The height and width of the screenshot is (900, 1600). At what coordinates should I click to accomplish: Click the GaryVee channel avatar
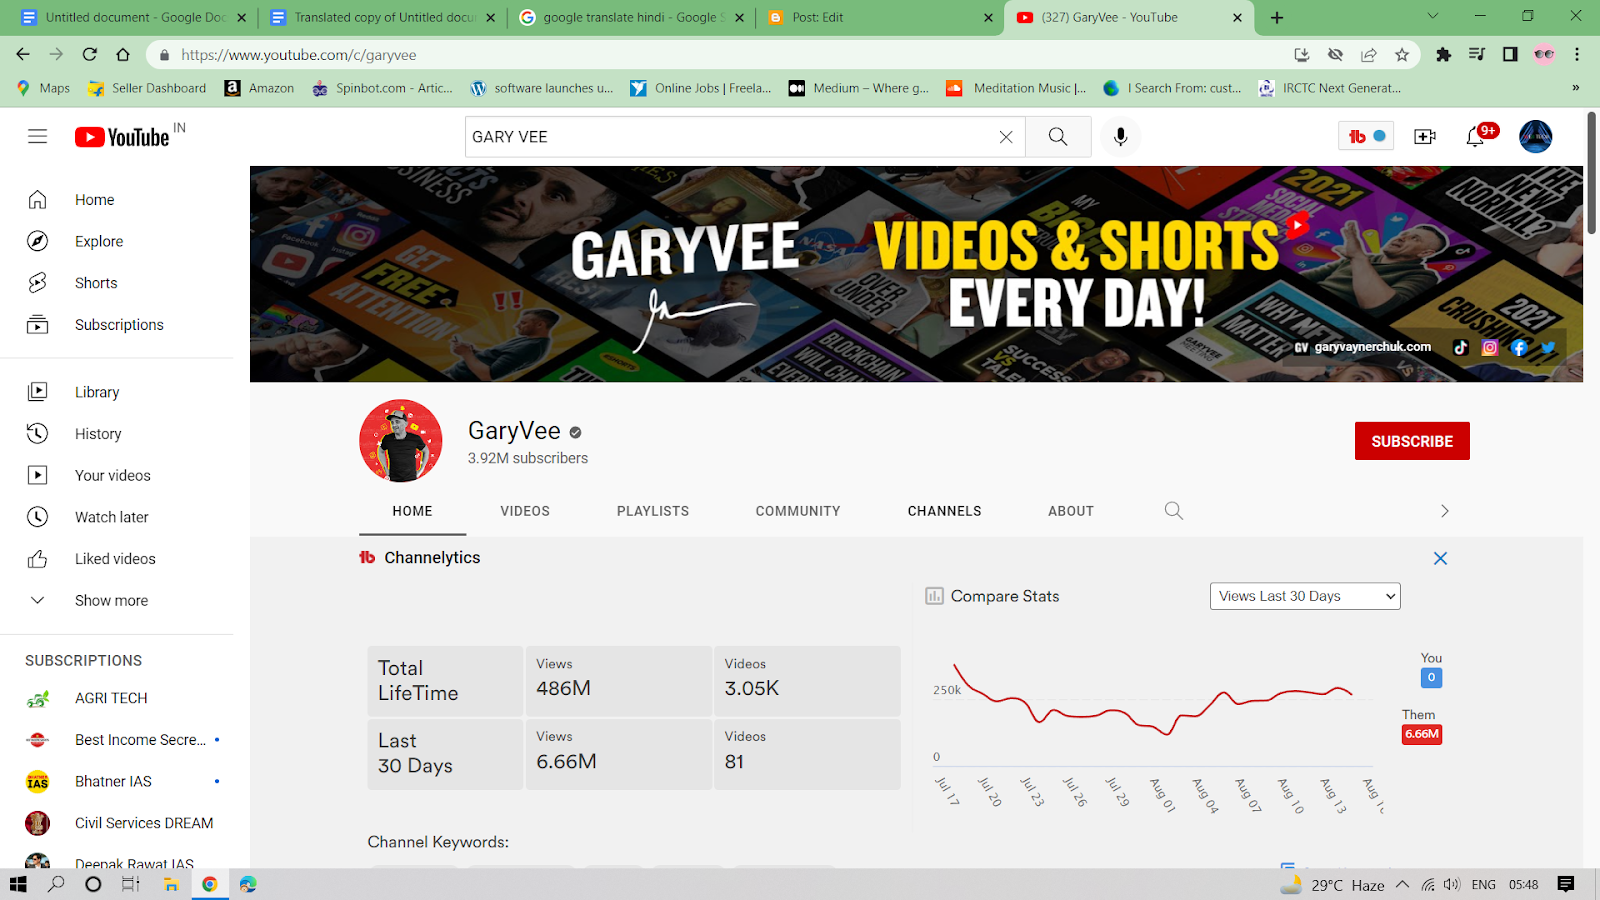[401, 441]
